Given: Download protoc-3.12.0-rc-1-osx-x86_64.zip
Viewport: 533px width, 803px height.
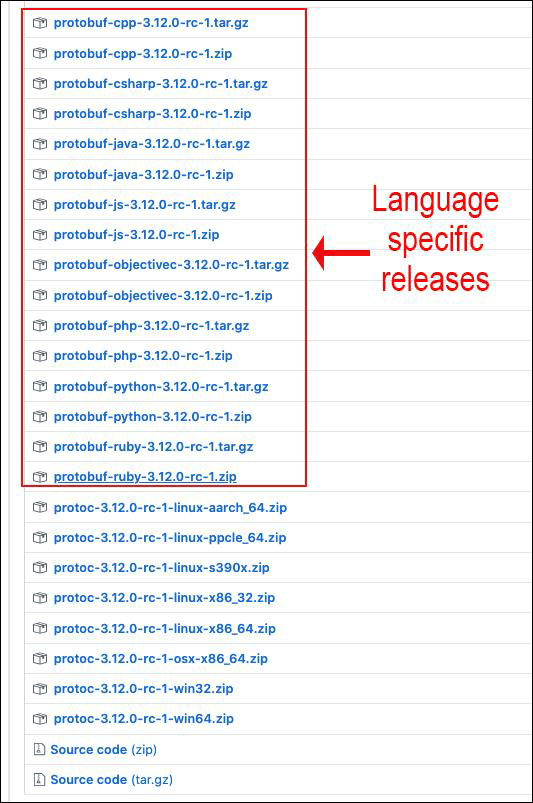Looking at the screenshot, I should (161, 659).
